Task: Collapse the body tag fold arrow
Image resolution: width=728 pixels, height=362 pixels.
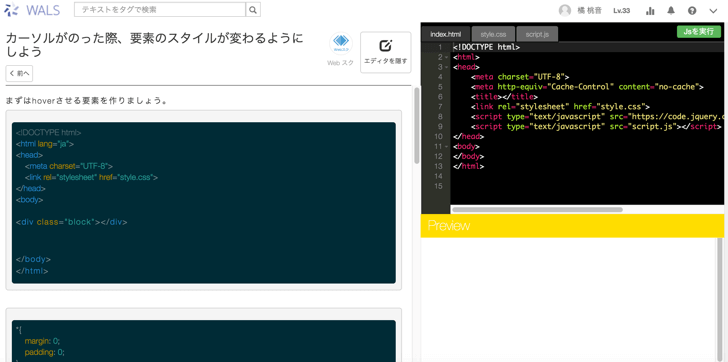Action: pos(446,146)
